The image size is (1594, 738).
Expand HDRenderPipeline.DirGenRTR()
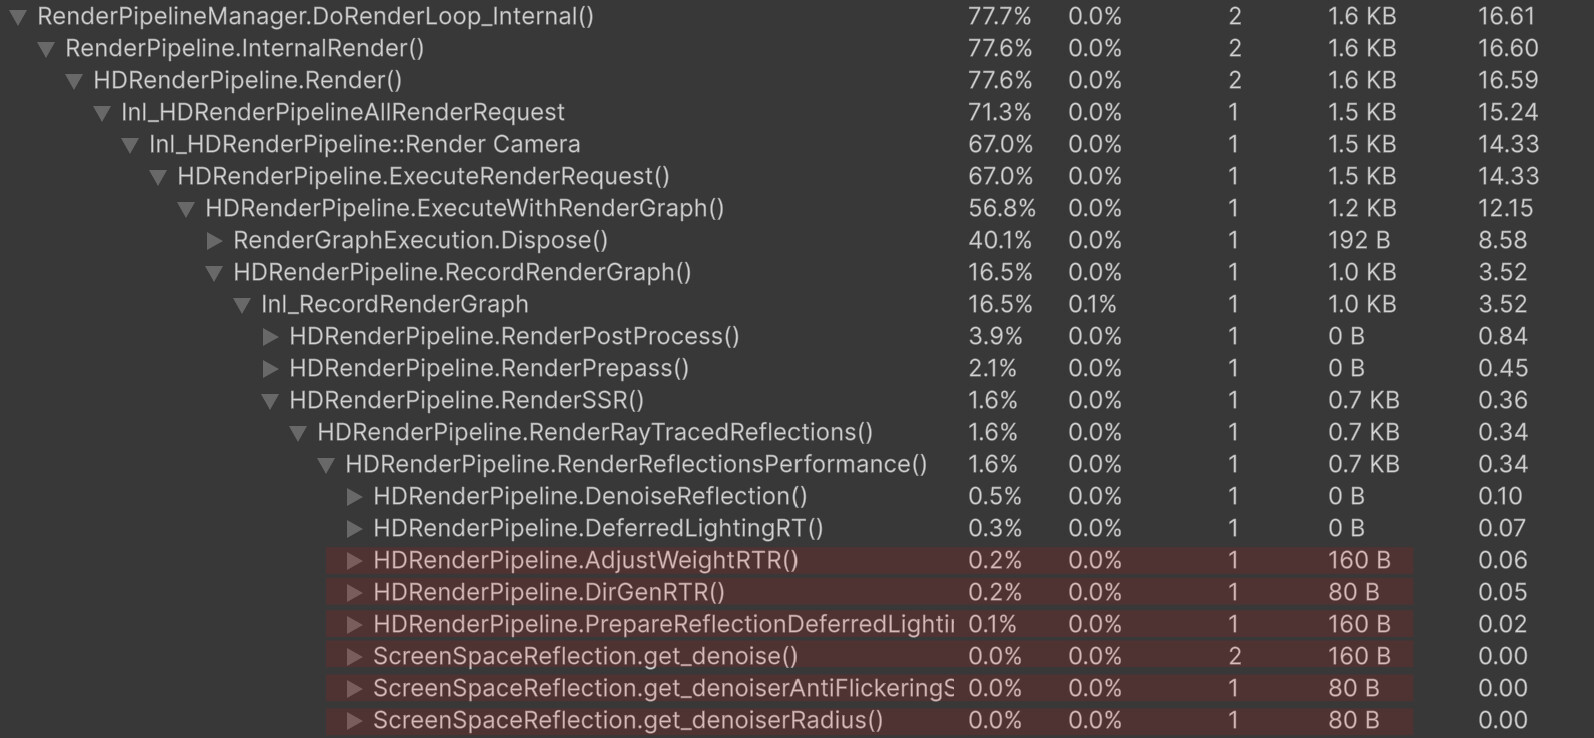[352, 592]
